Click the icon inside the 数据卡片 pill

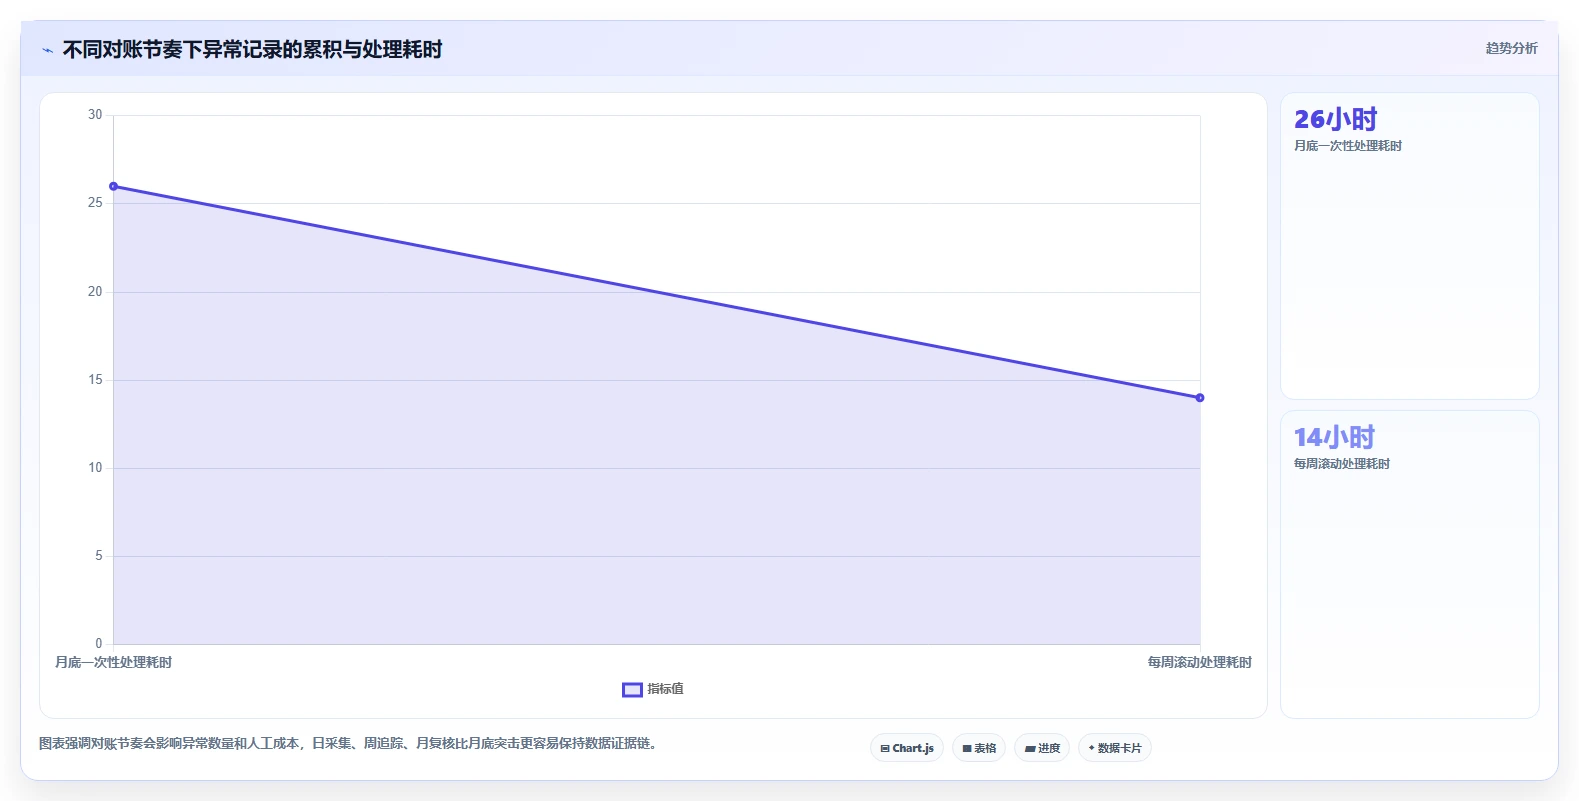(x=1091, y=748)
